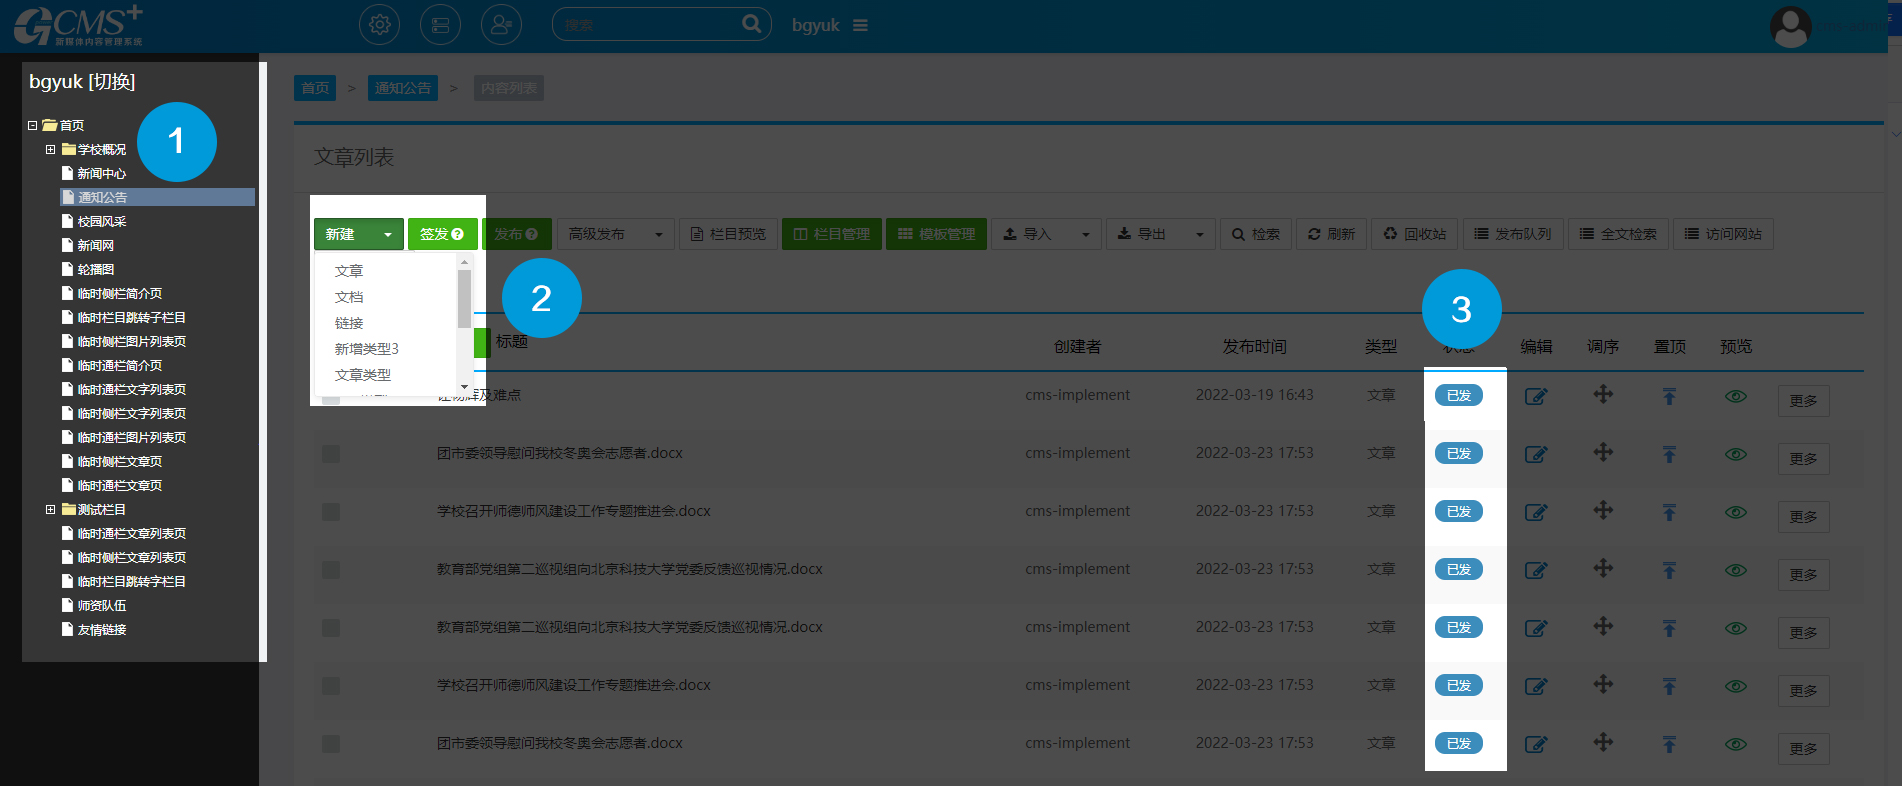1902x786 pixels.
Task: Click the reorder move icon in second row
Action: (1603, 452)
